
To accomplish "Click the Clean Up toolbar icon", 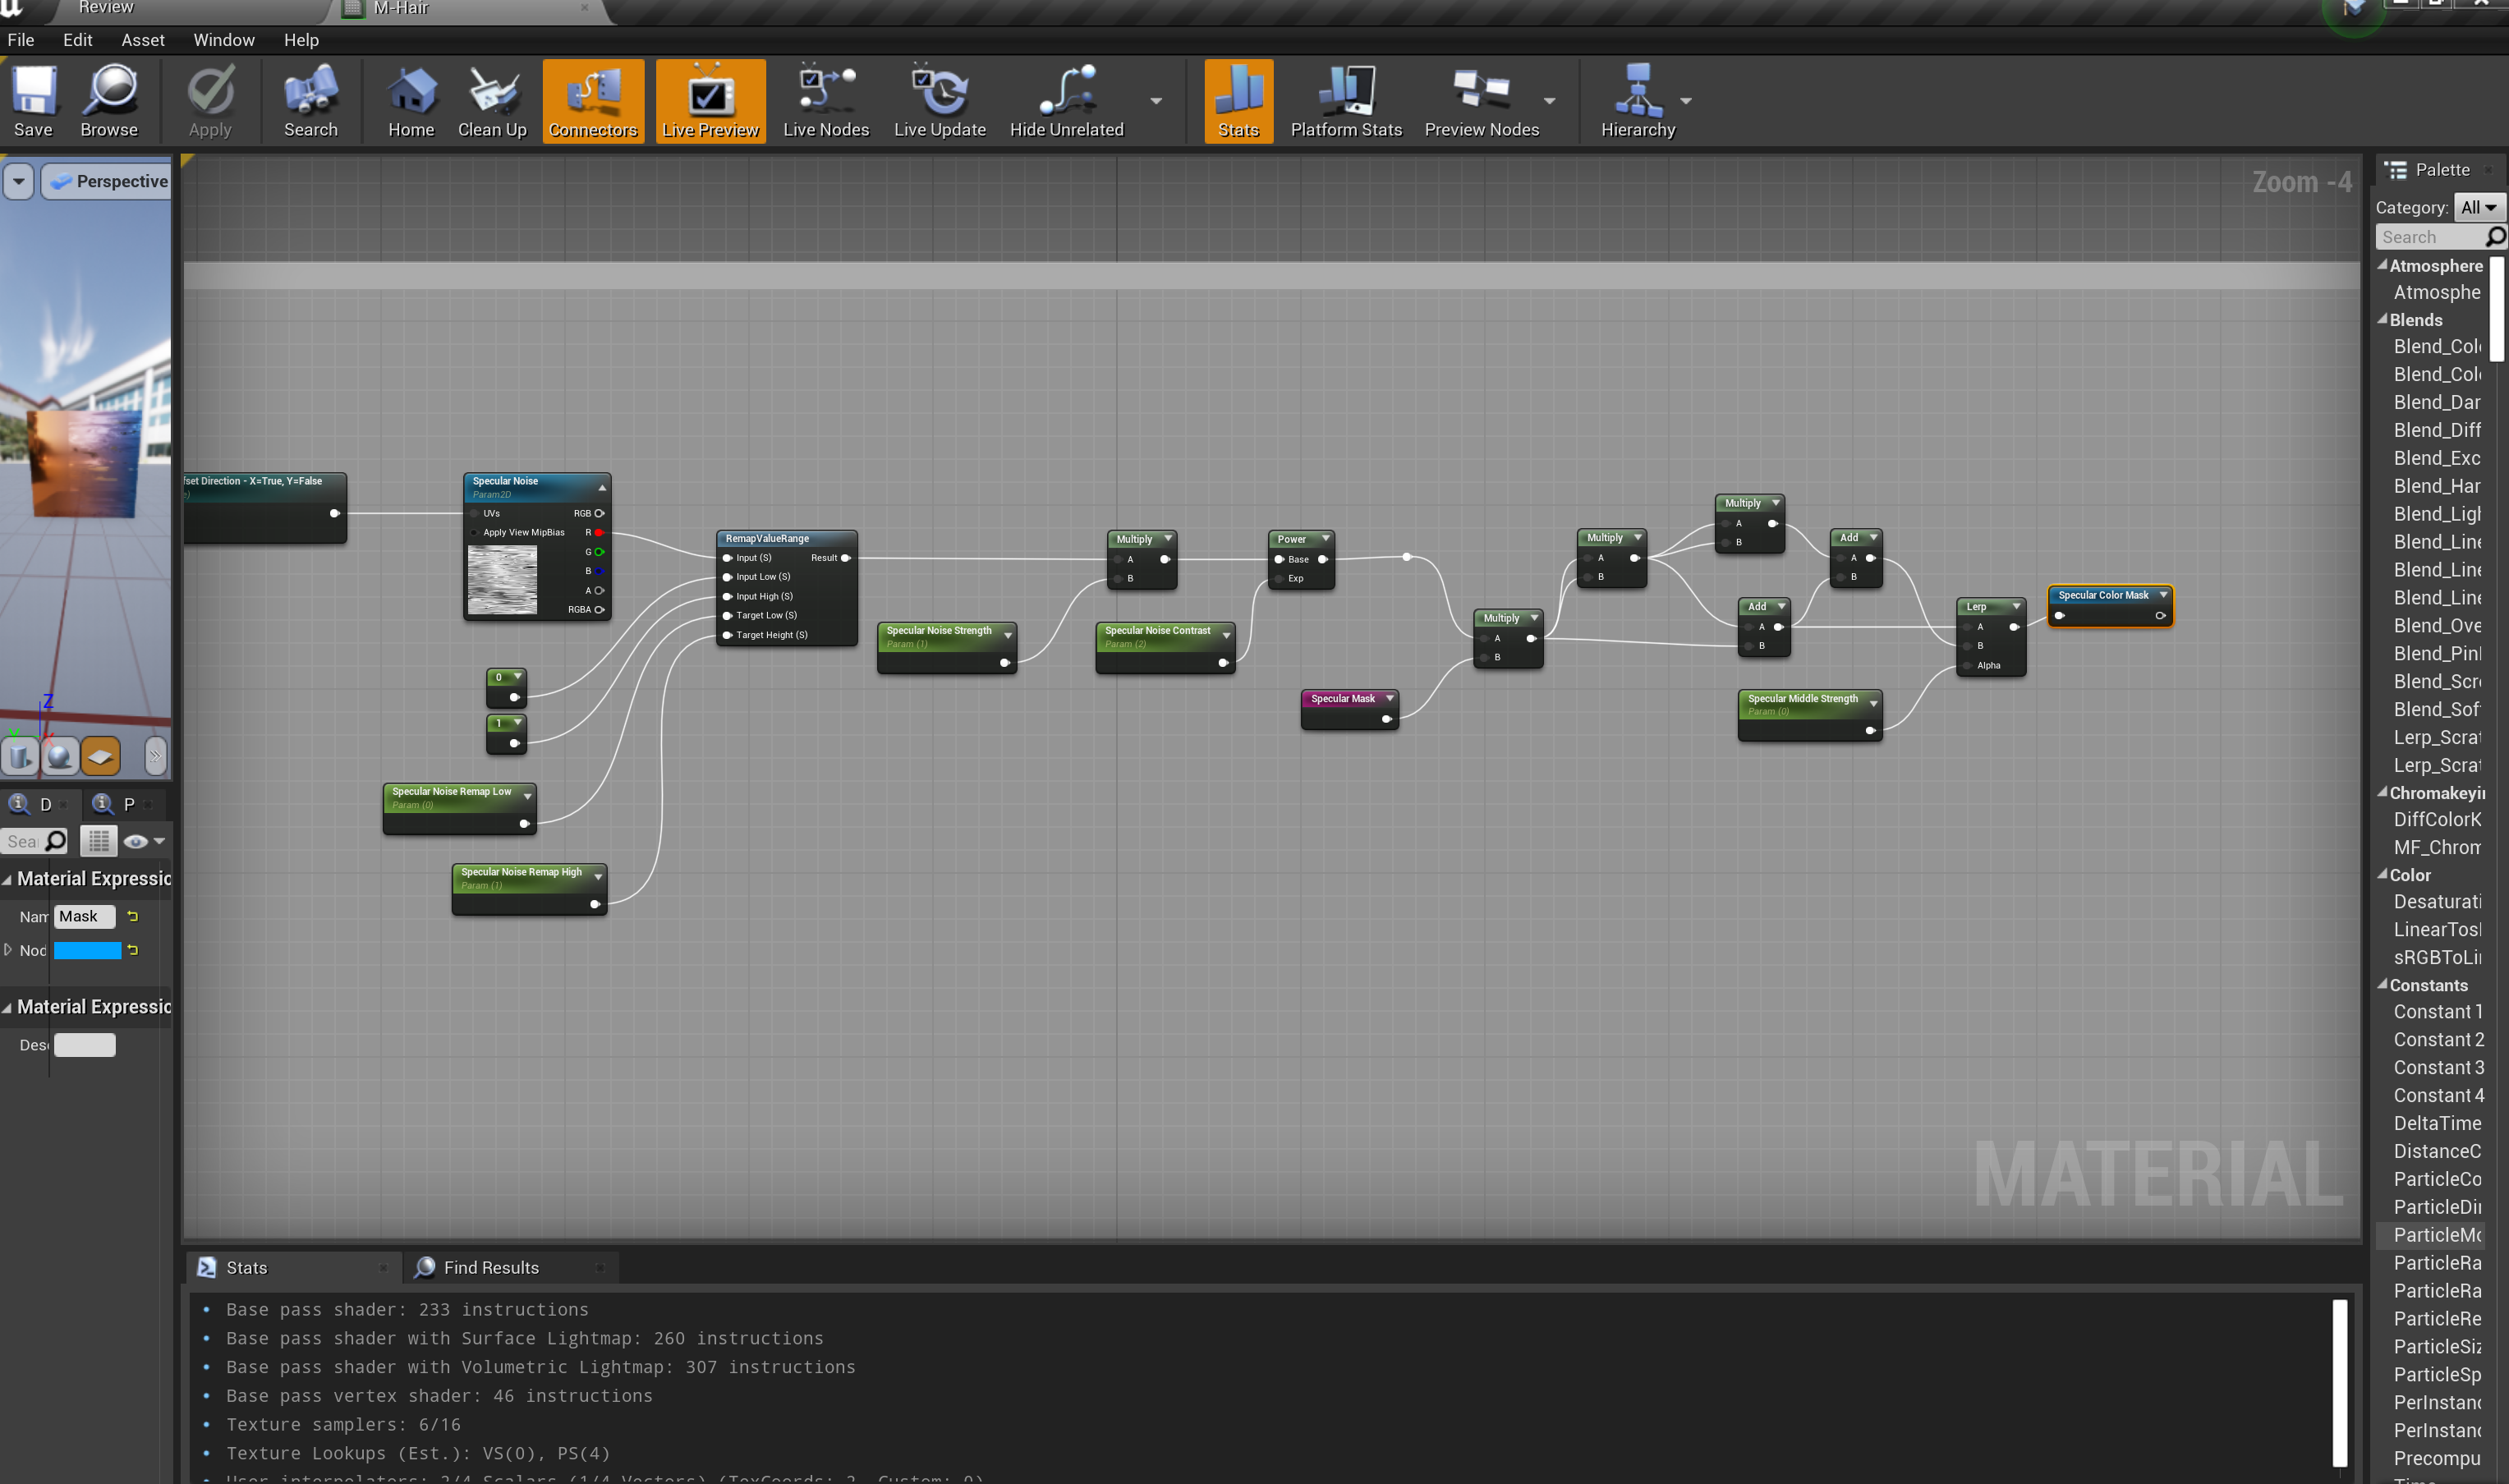I will [492, 101].
